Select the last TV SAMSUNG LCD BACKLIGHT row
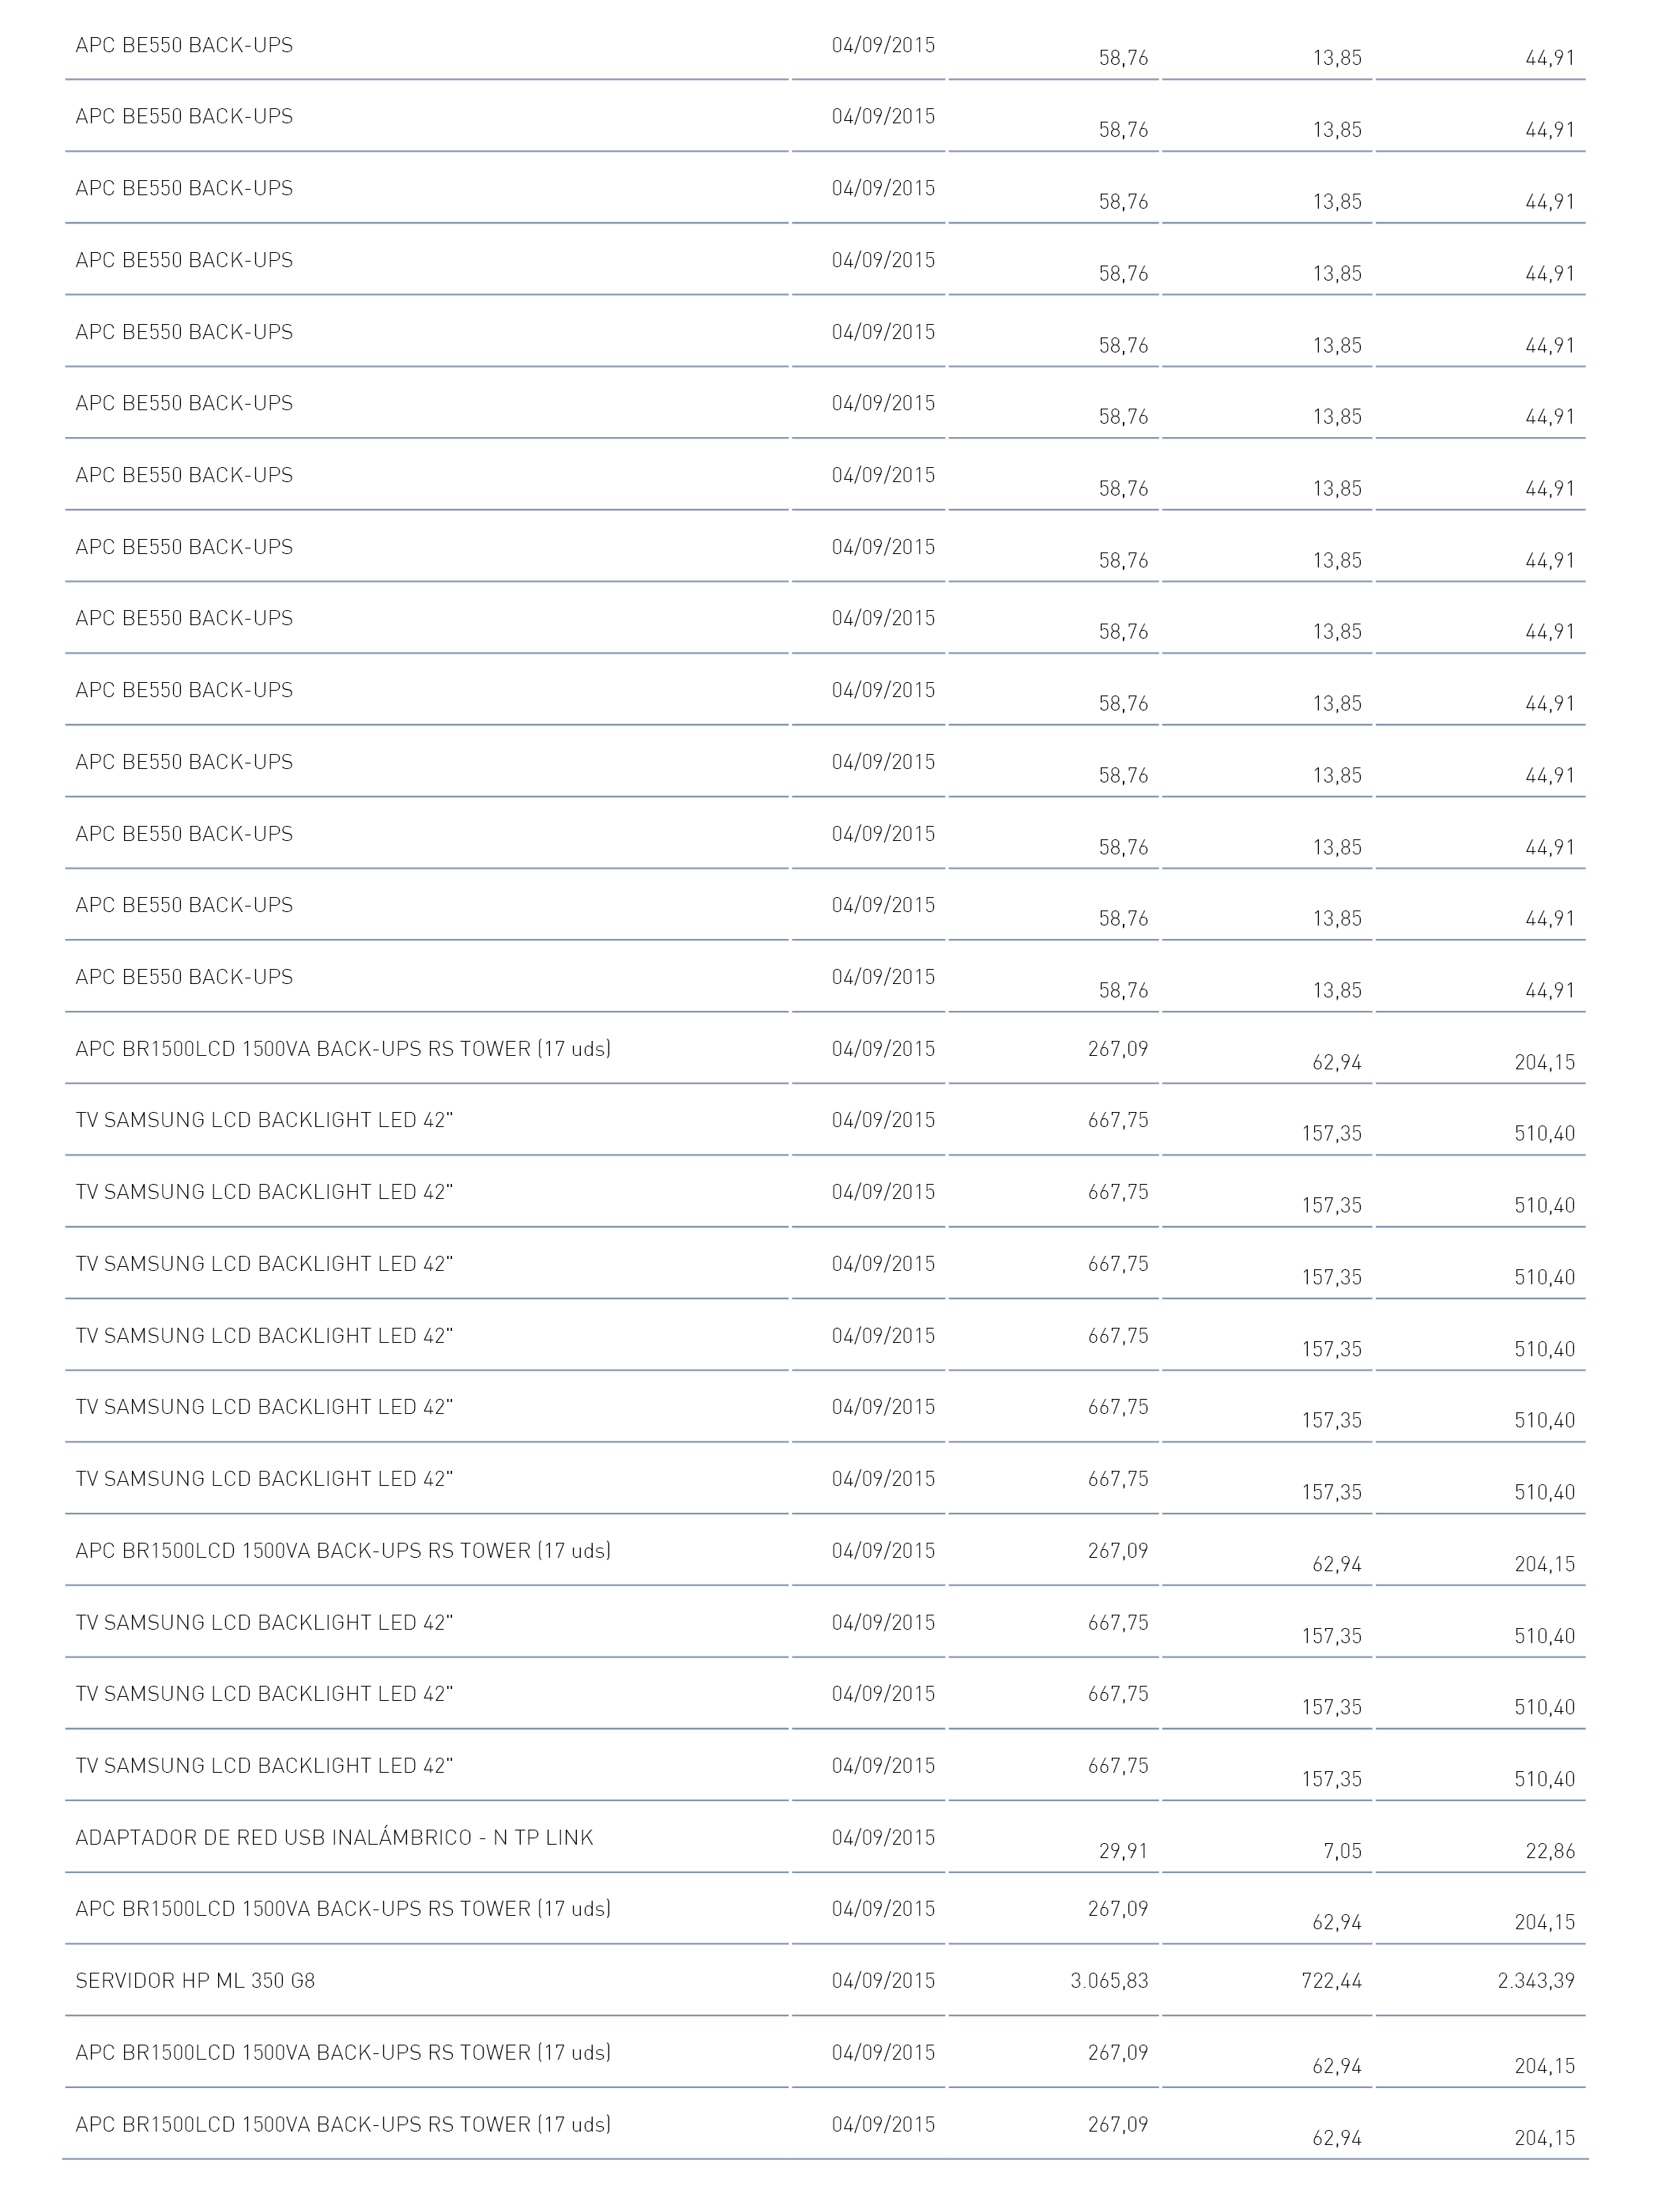 pyautogui.click(x=264, y=1766)
